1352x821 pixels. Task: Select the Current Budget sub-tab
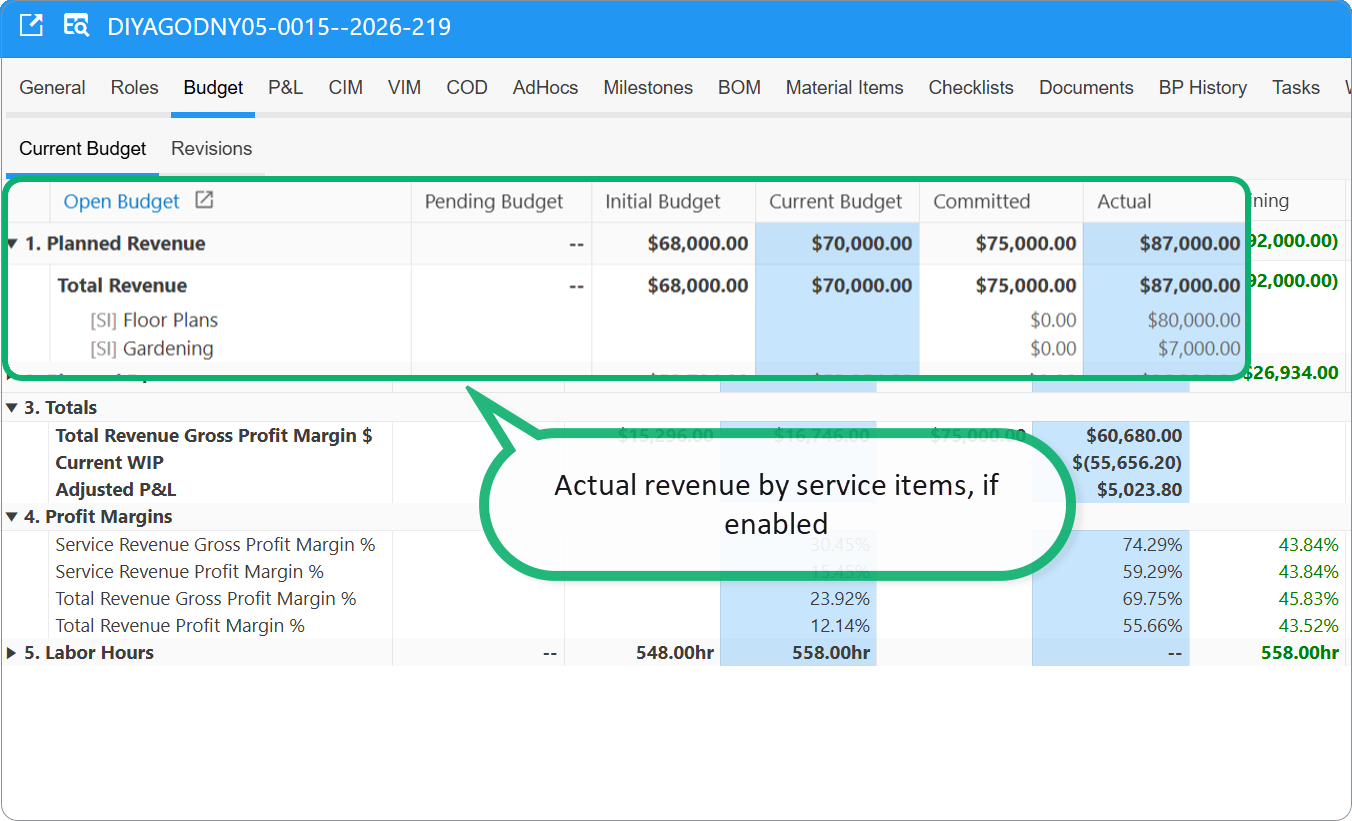pos(83,149)
